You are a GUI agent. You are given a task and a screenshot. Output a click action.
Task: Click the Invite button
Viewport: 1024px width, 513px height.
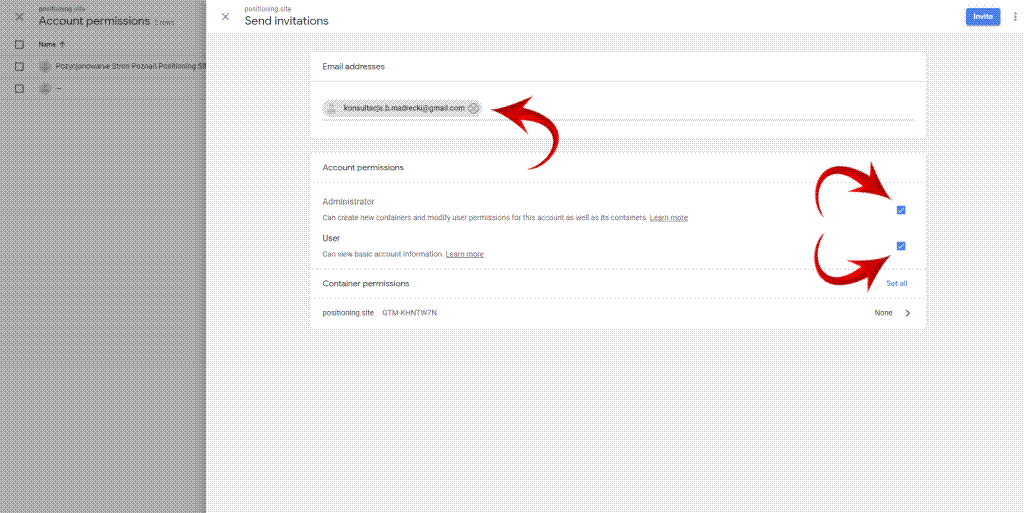983,16
